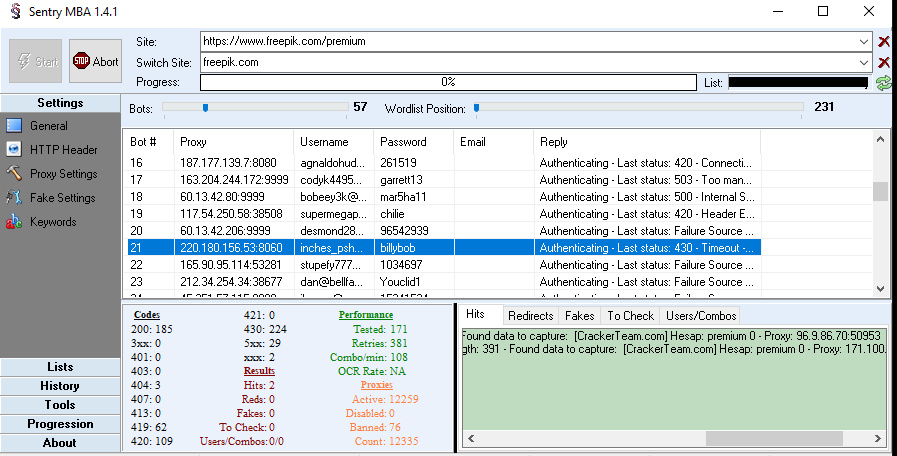Click the 'Combo/min: 108' value

pyautogui.click(x=369, y=357)
